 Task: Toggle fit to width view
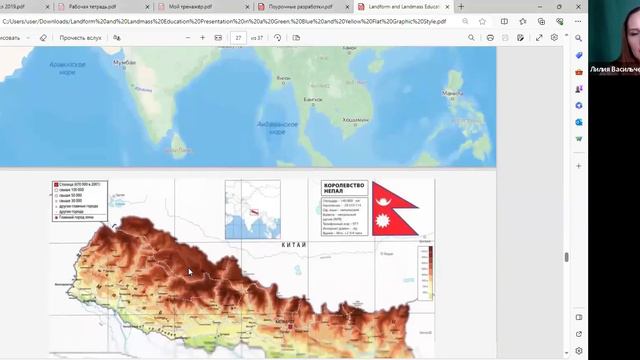tap(218, 38)
